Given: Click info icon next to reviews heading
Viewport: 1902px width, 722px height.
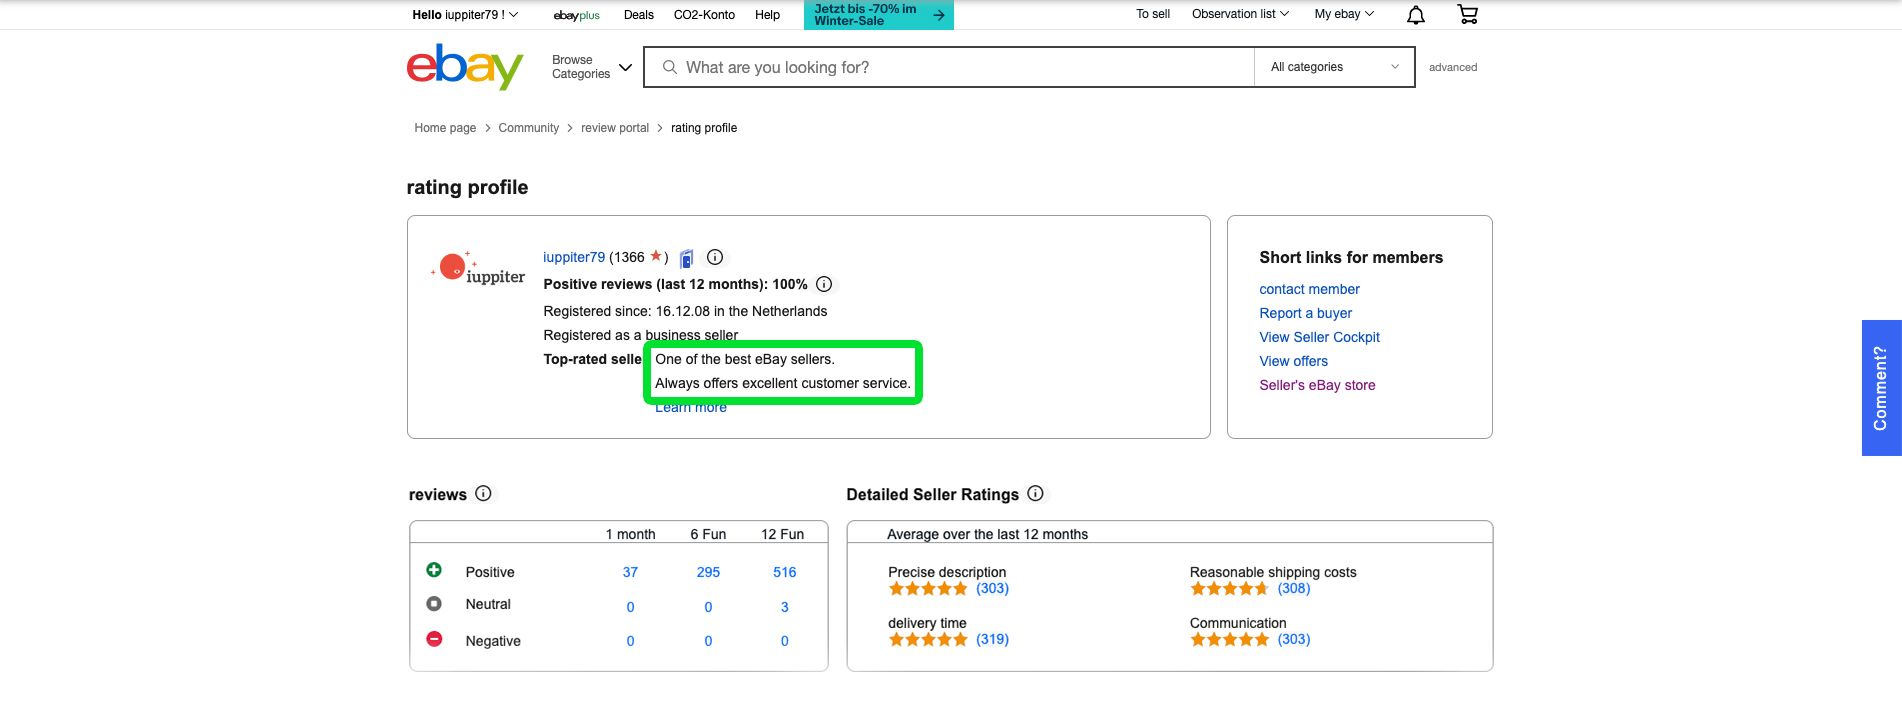Looking at the screenshot, I should (x=483, y=494).
